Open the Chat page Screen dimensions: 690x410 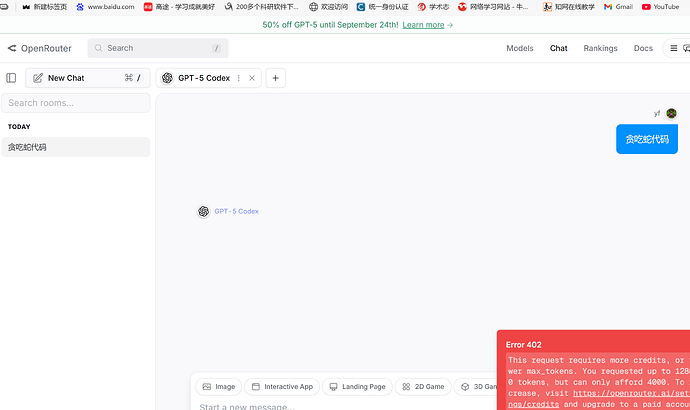point(558,48)
